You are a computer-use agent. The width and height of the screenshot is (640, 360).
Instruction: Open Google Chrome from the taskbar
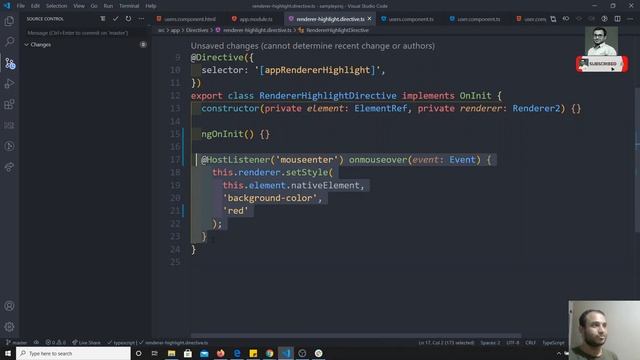point(269,353)
